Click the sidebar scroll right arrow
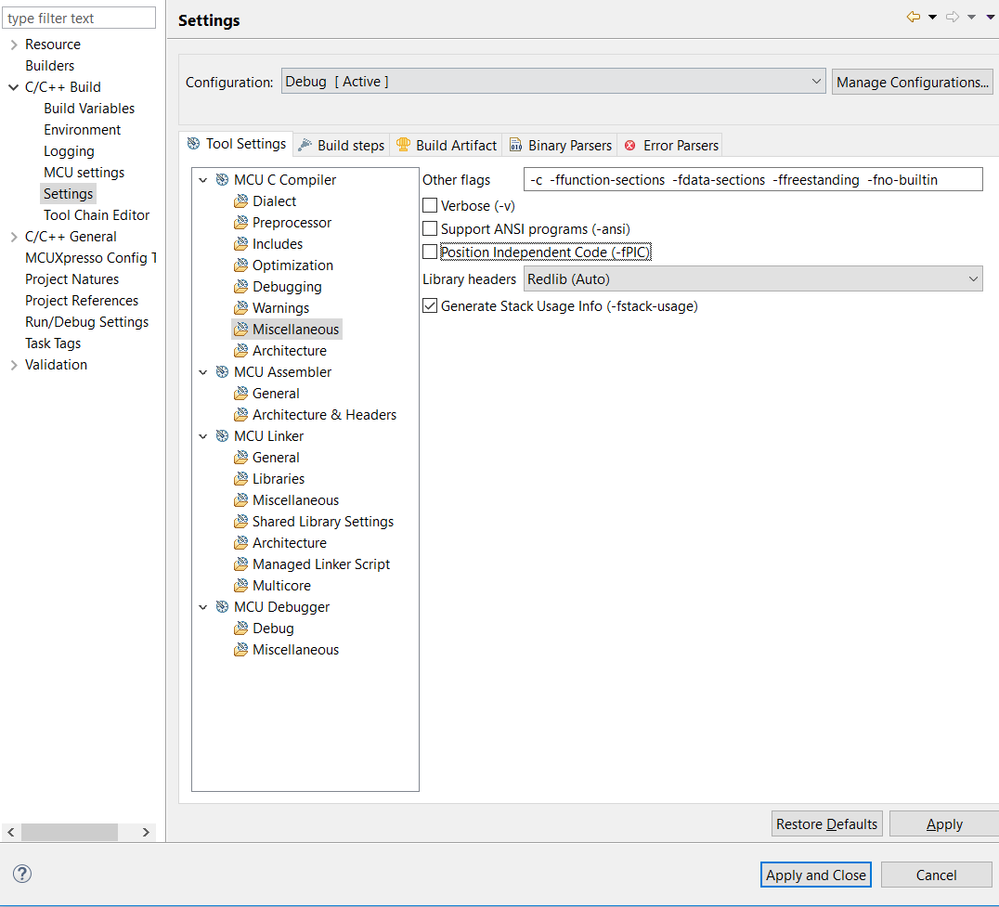This screenshot has width=999, height=907. click(146, 832)
